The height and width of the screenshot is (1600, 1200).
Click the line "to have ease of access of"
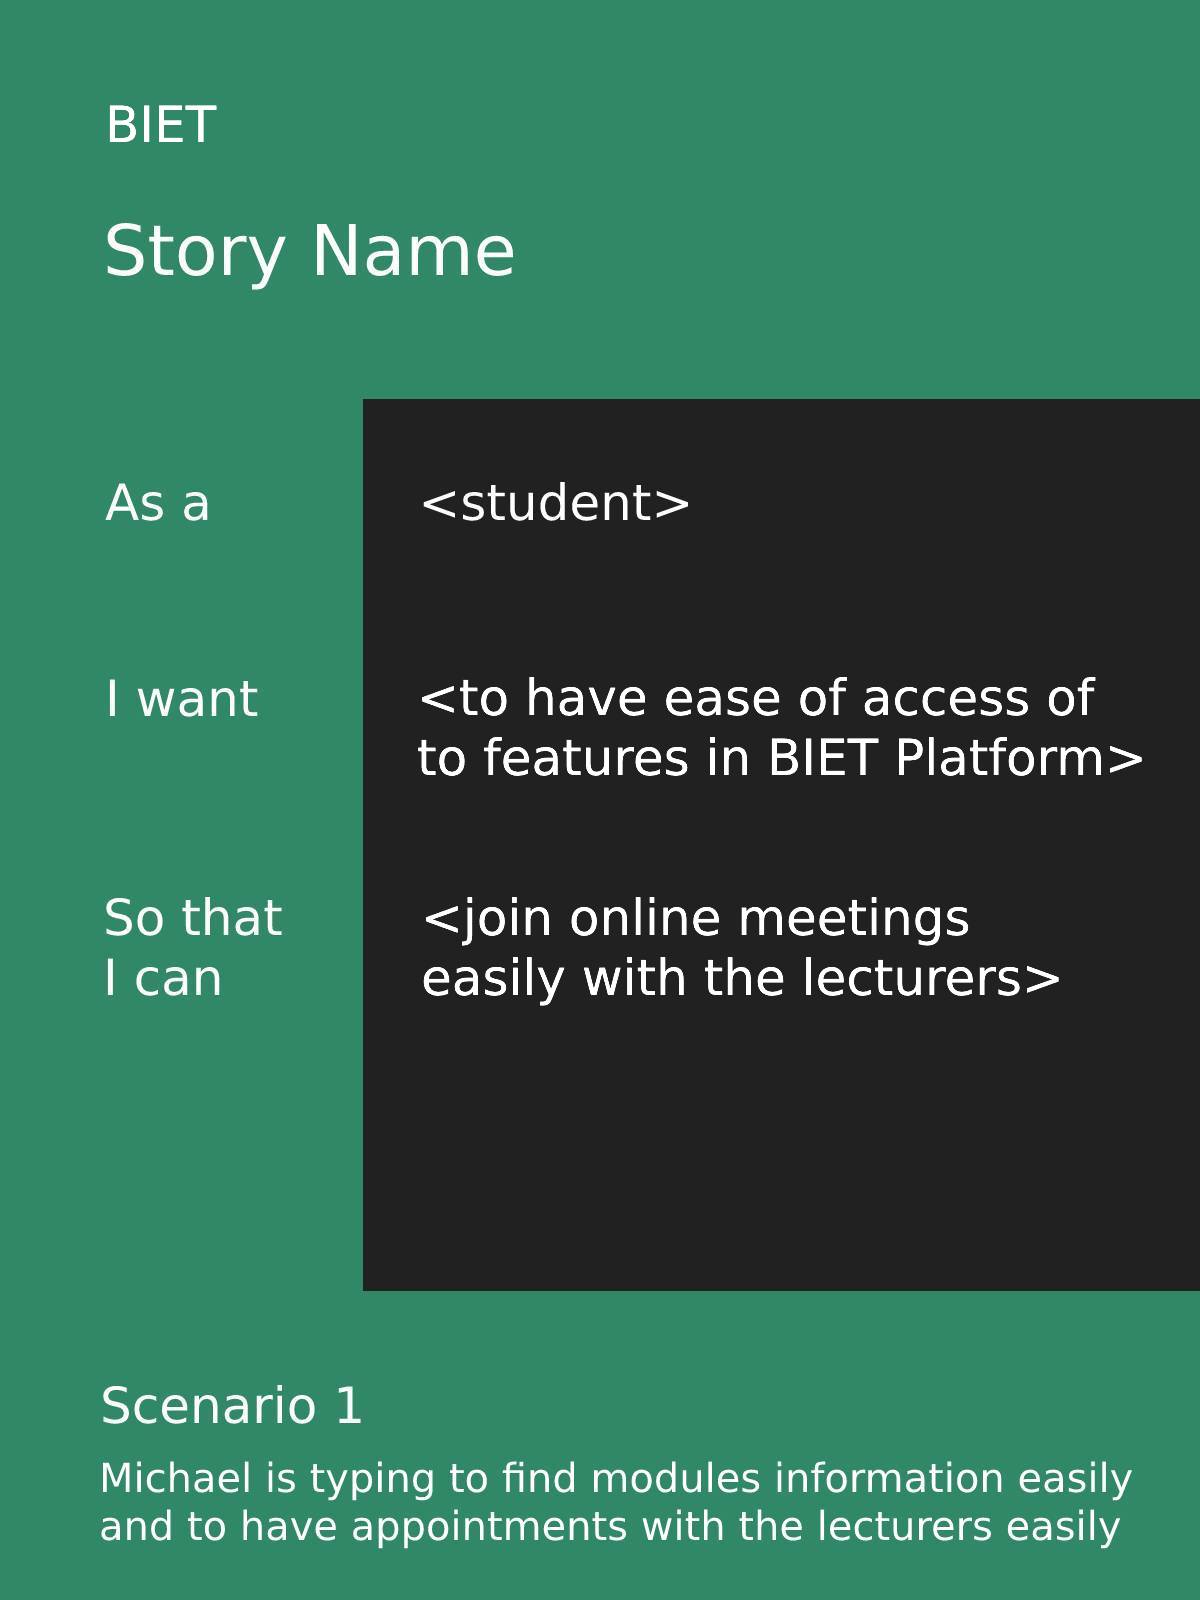(757, 698)
